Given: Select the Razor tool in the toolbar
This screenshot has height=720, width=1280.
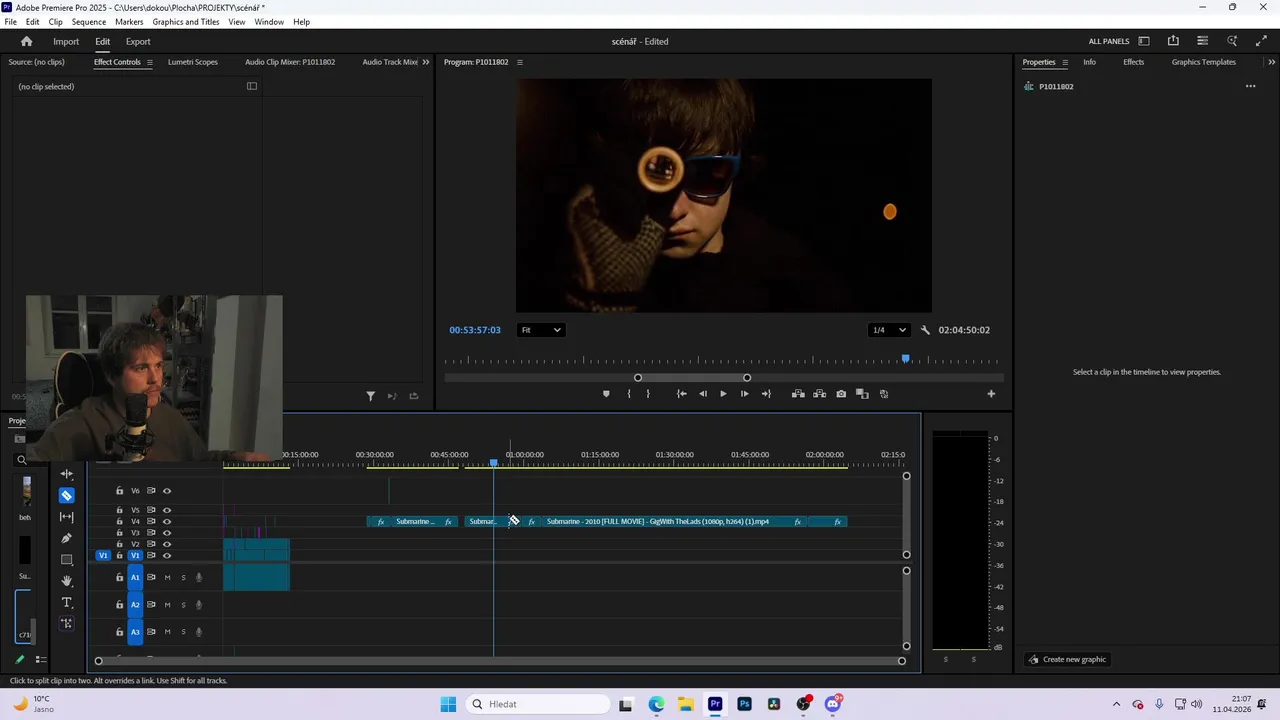Looking at the screenshot, I should tap(67, 496).
